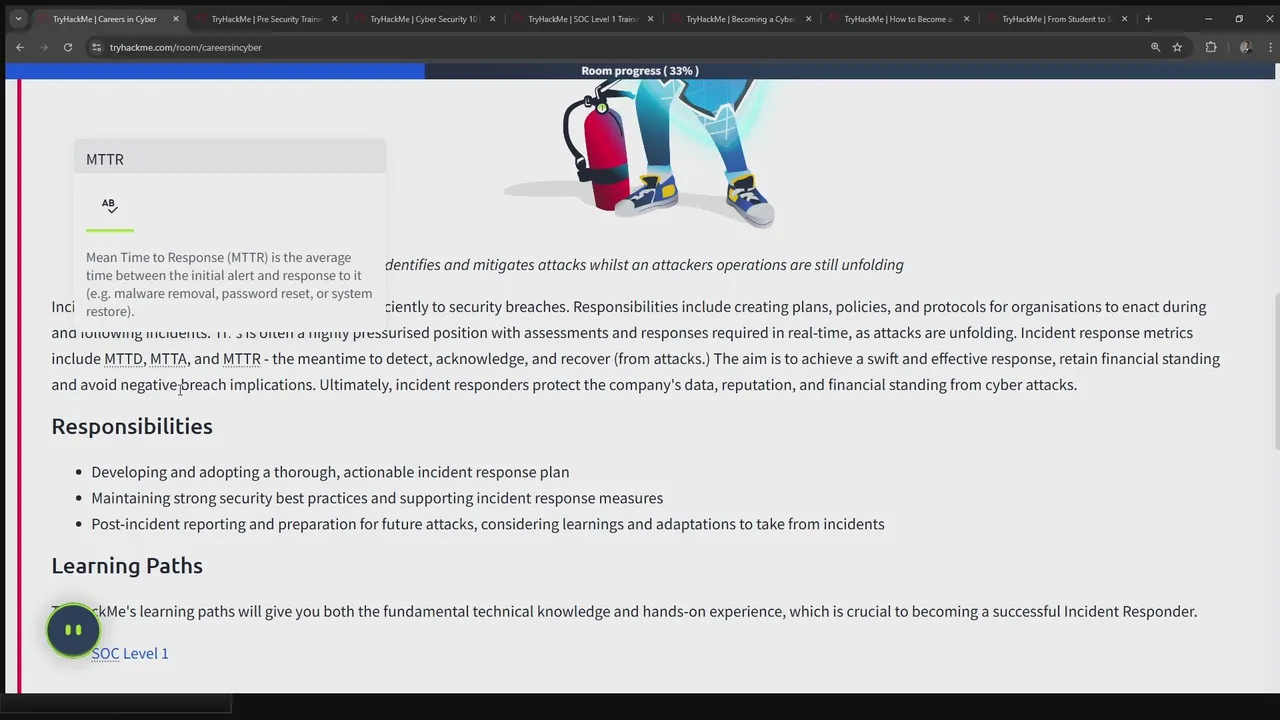Switch to the Becoming a Cyber tab
1280x720 pixels.
[739, 19]
